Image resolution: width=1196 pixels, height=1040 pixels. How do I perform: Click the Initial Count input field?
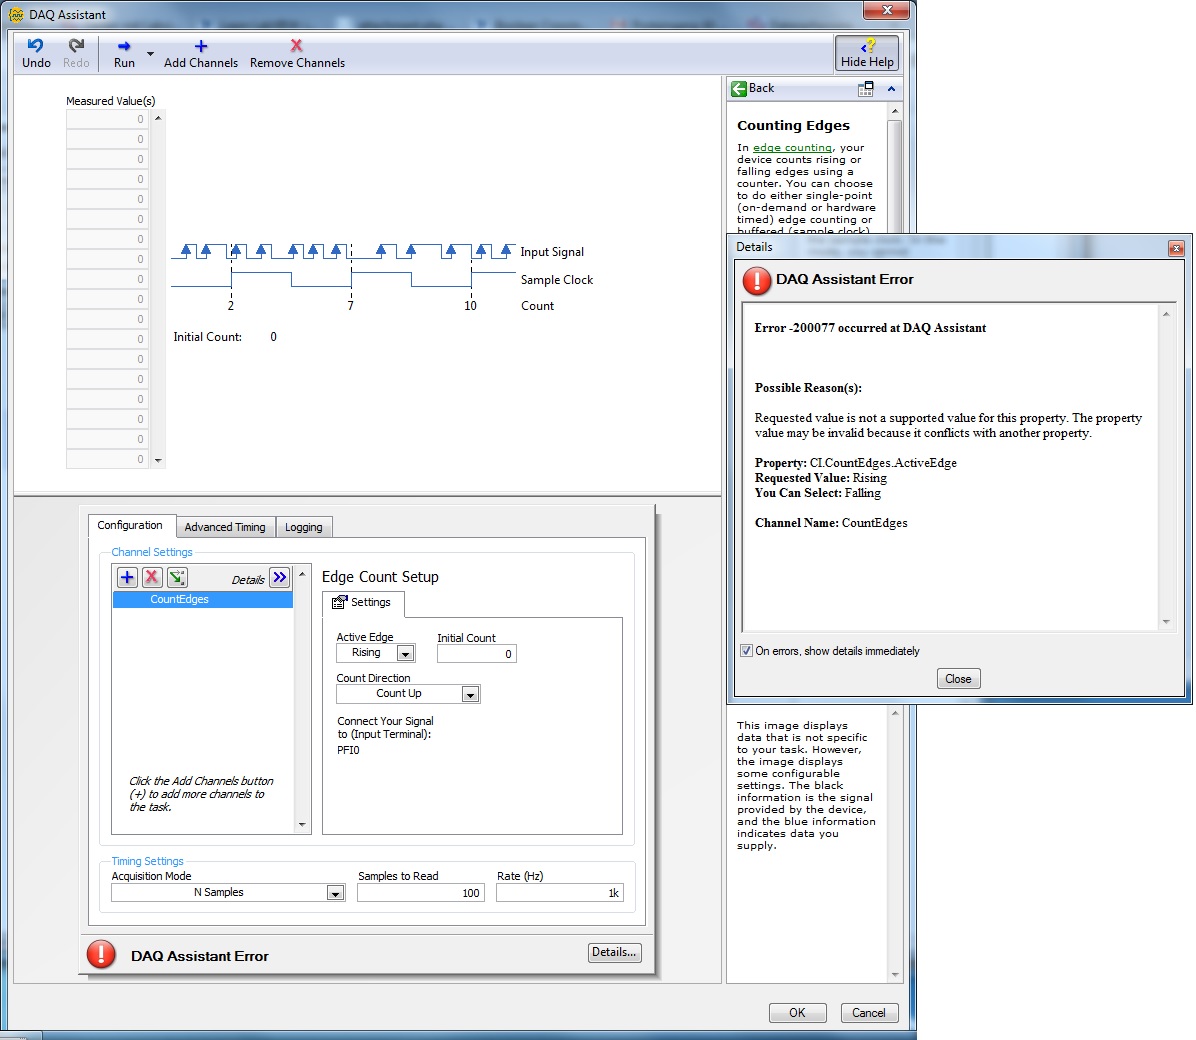476,654
